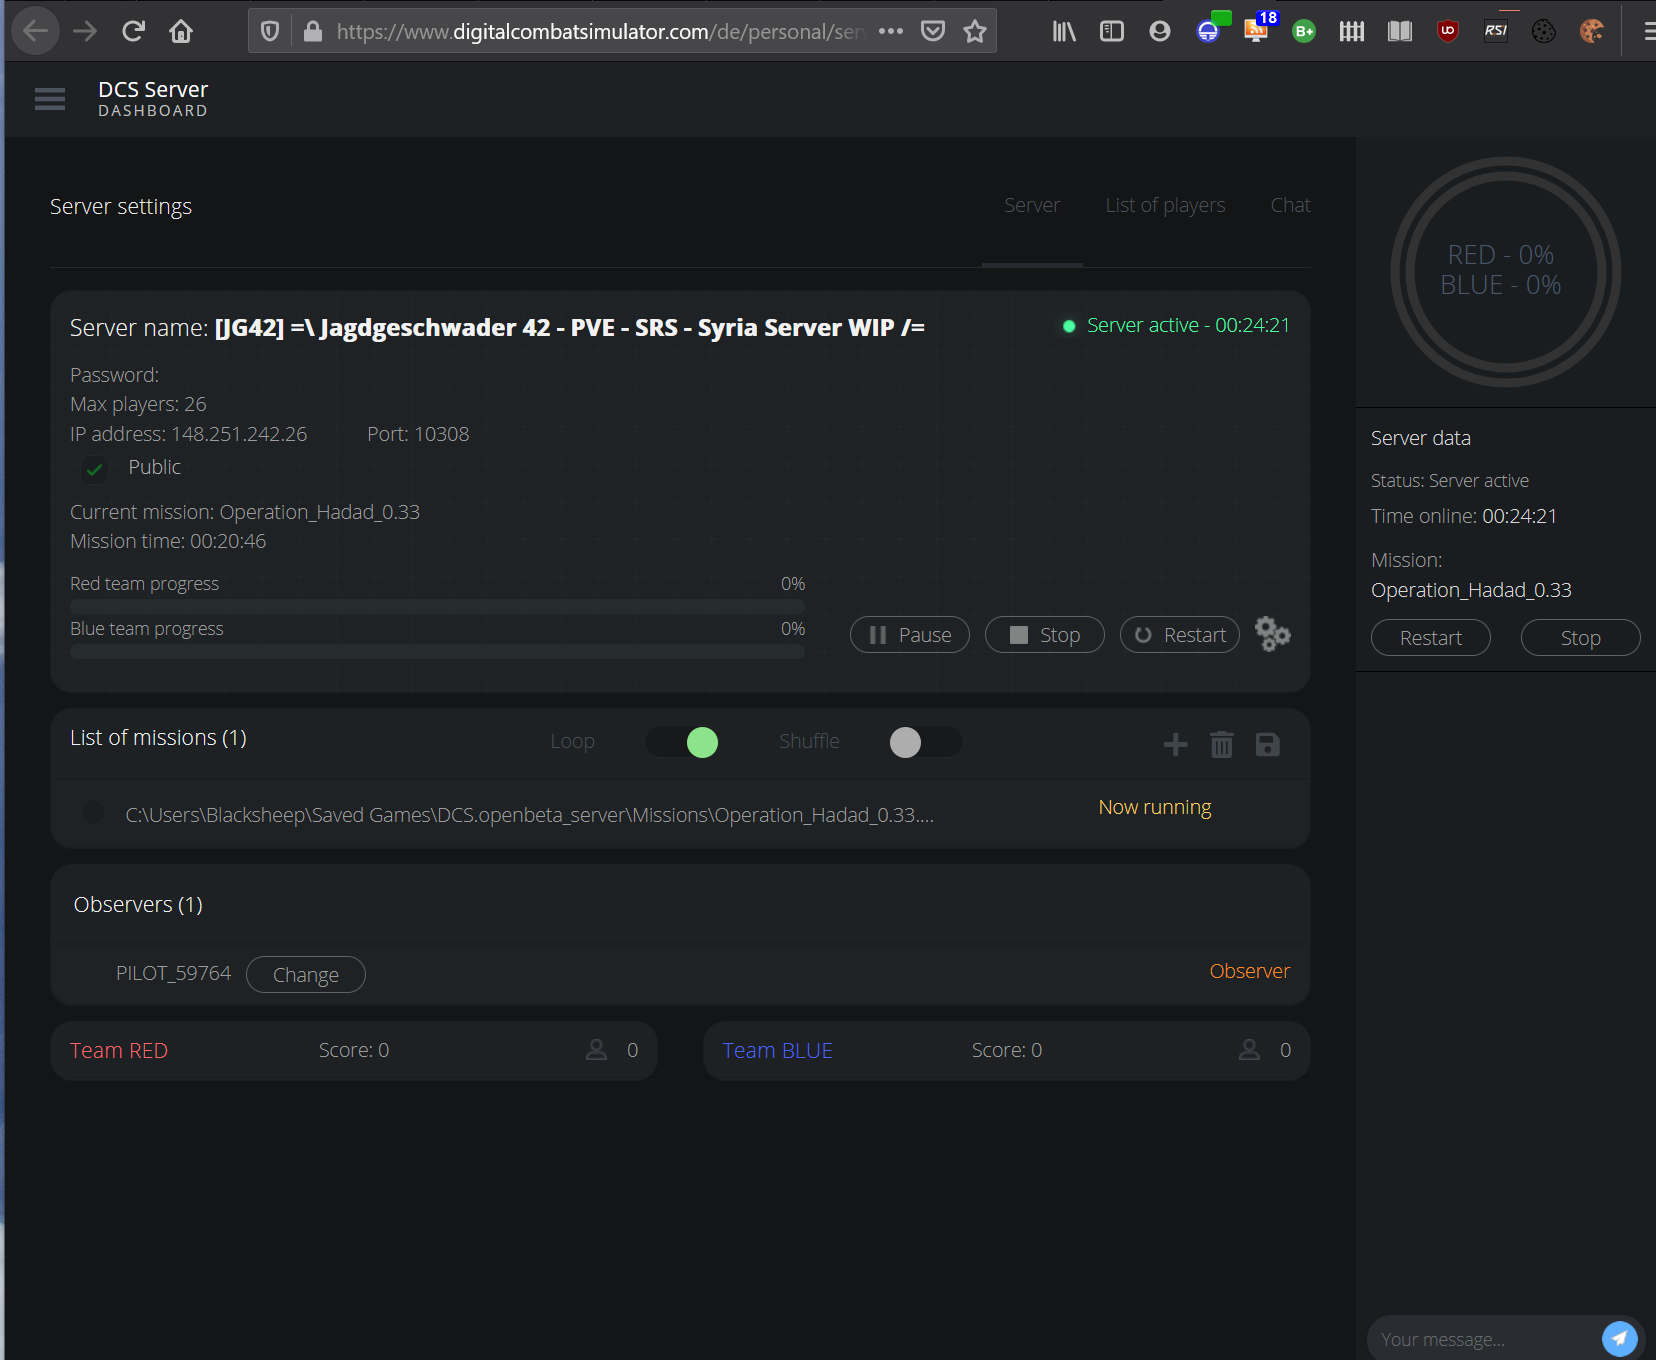Viewport: 1656px width, 1360px height.
Task: Save page to Pocket
Action: click(x=933, y=31)
